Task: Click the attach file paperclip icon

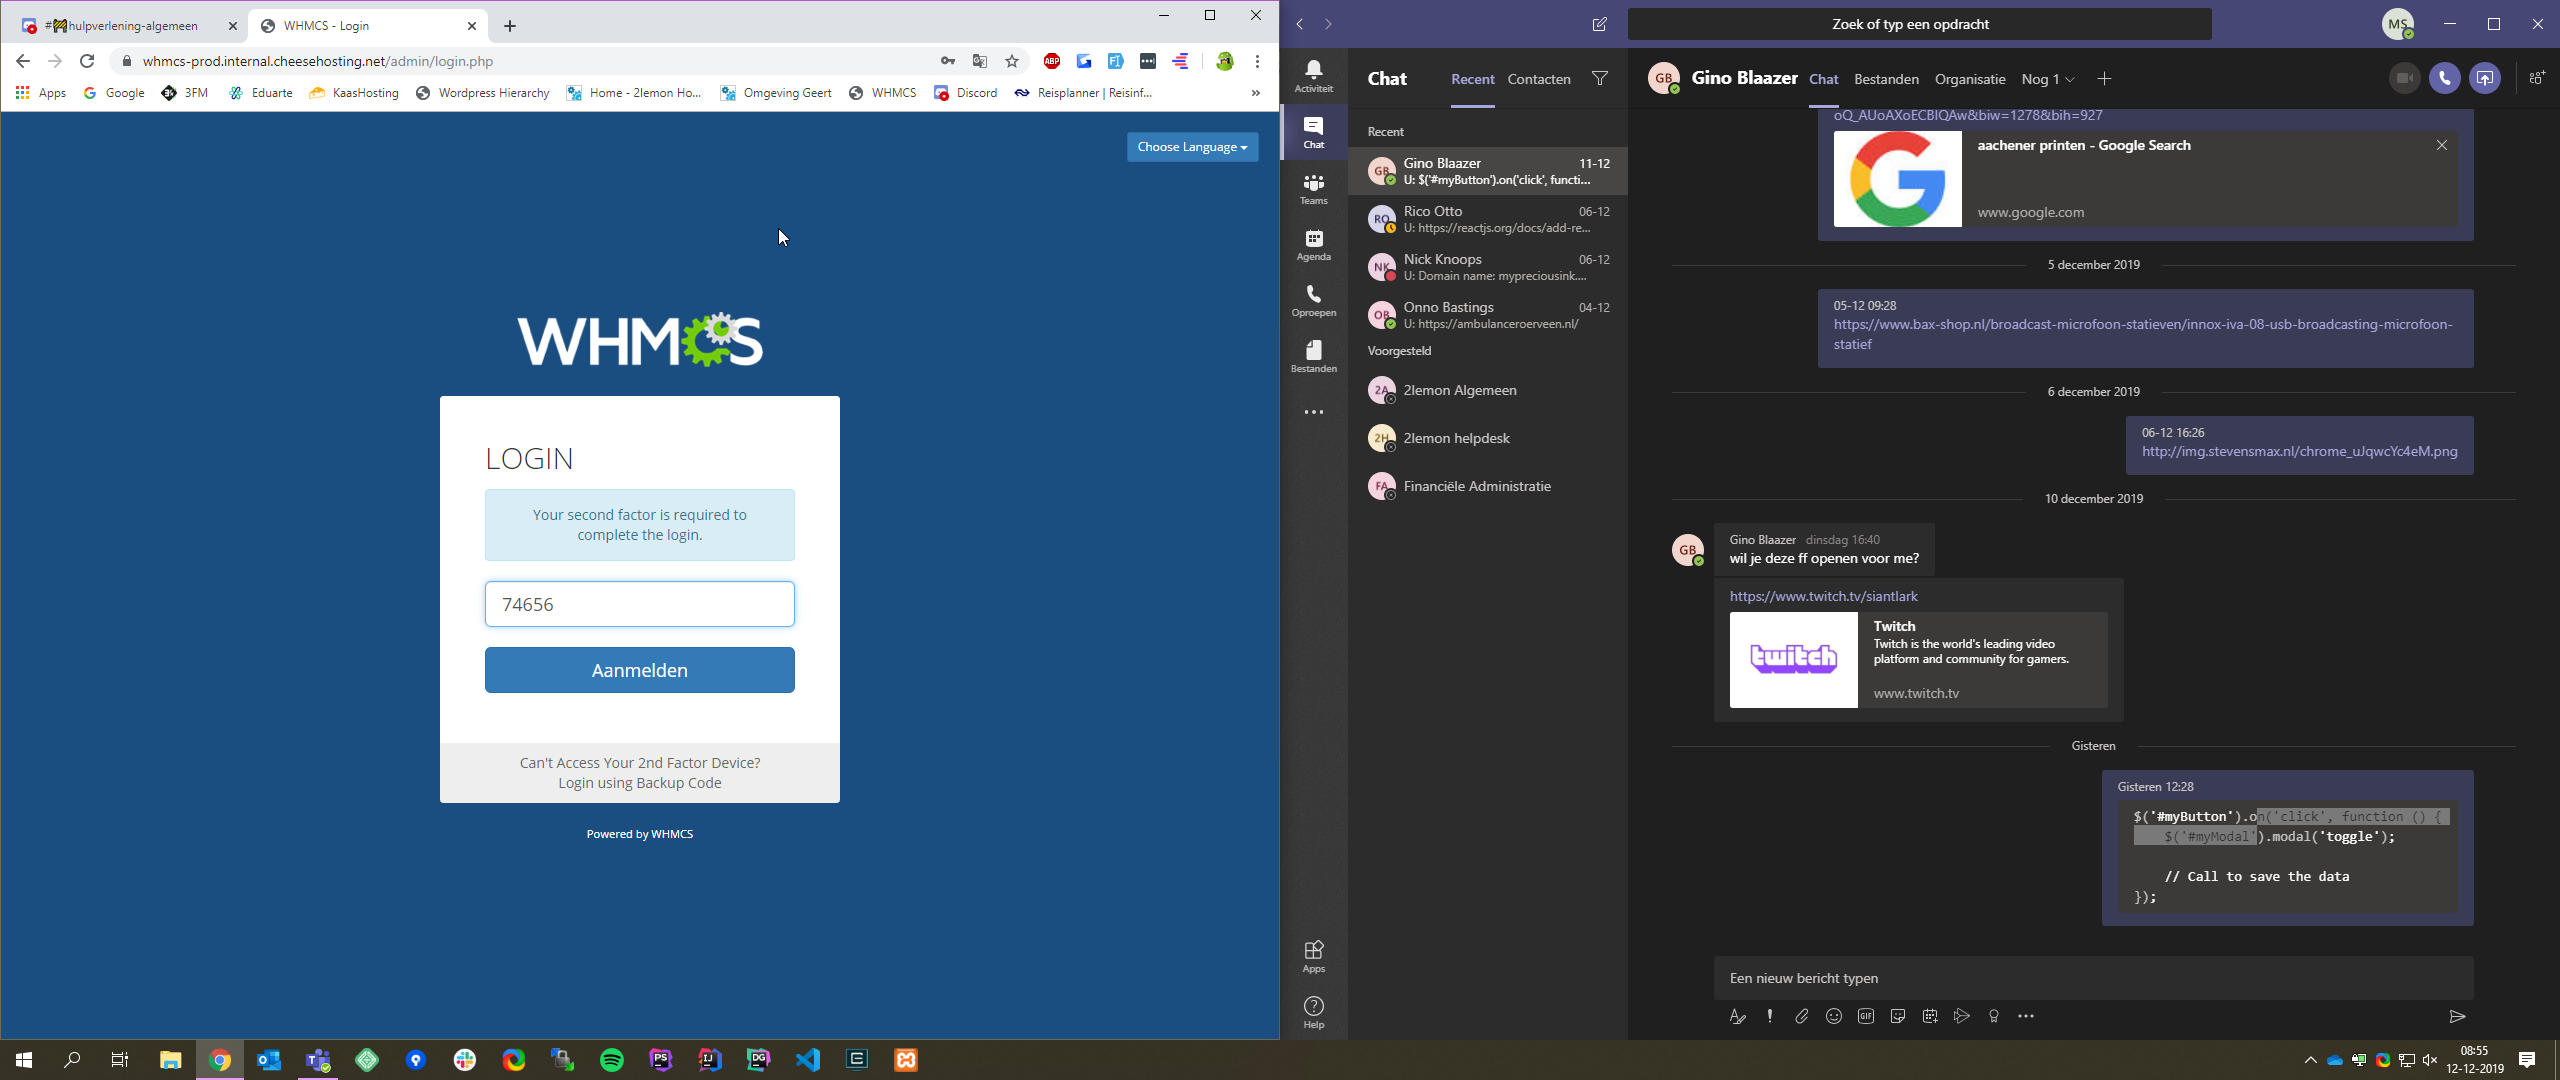Action: tap(1801, 1016)
